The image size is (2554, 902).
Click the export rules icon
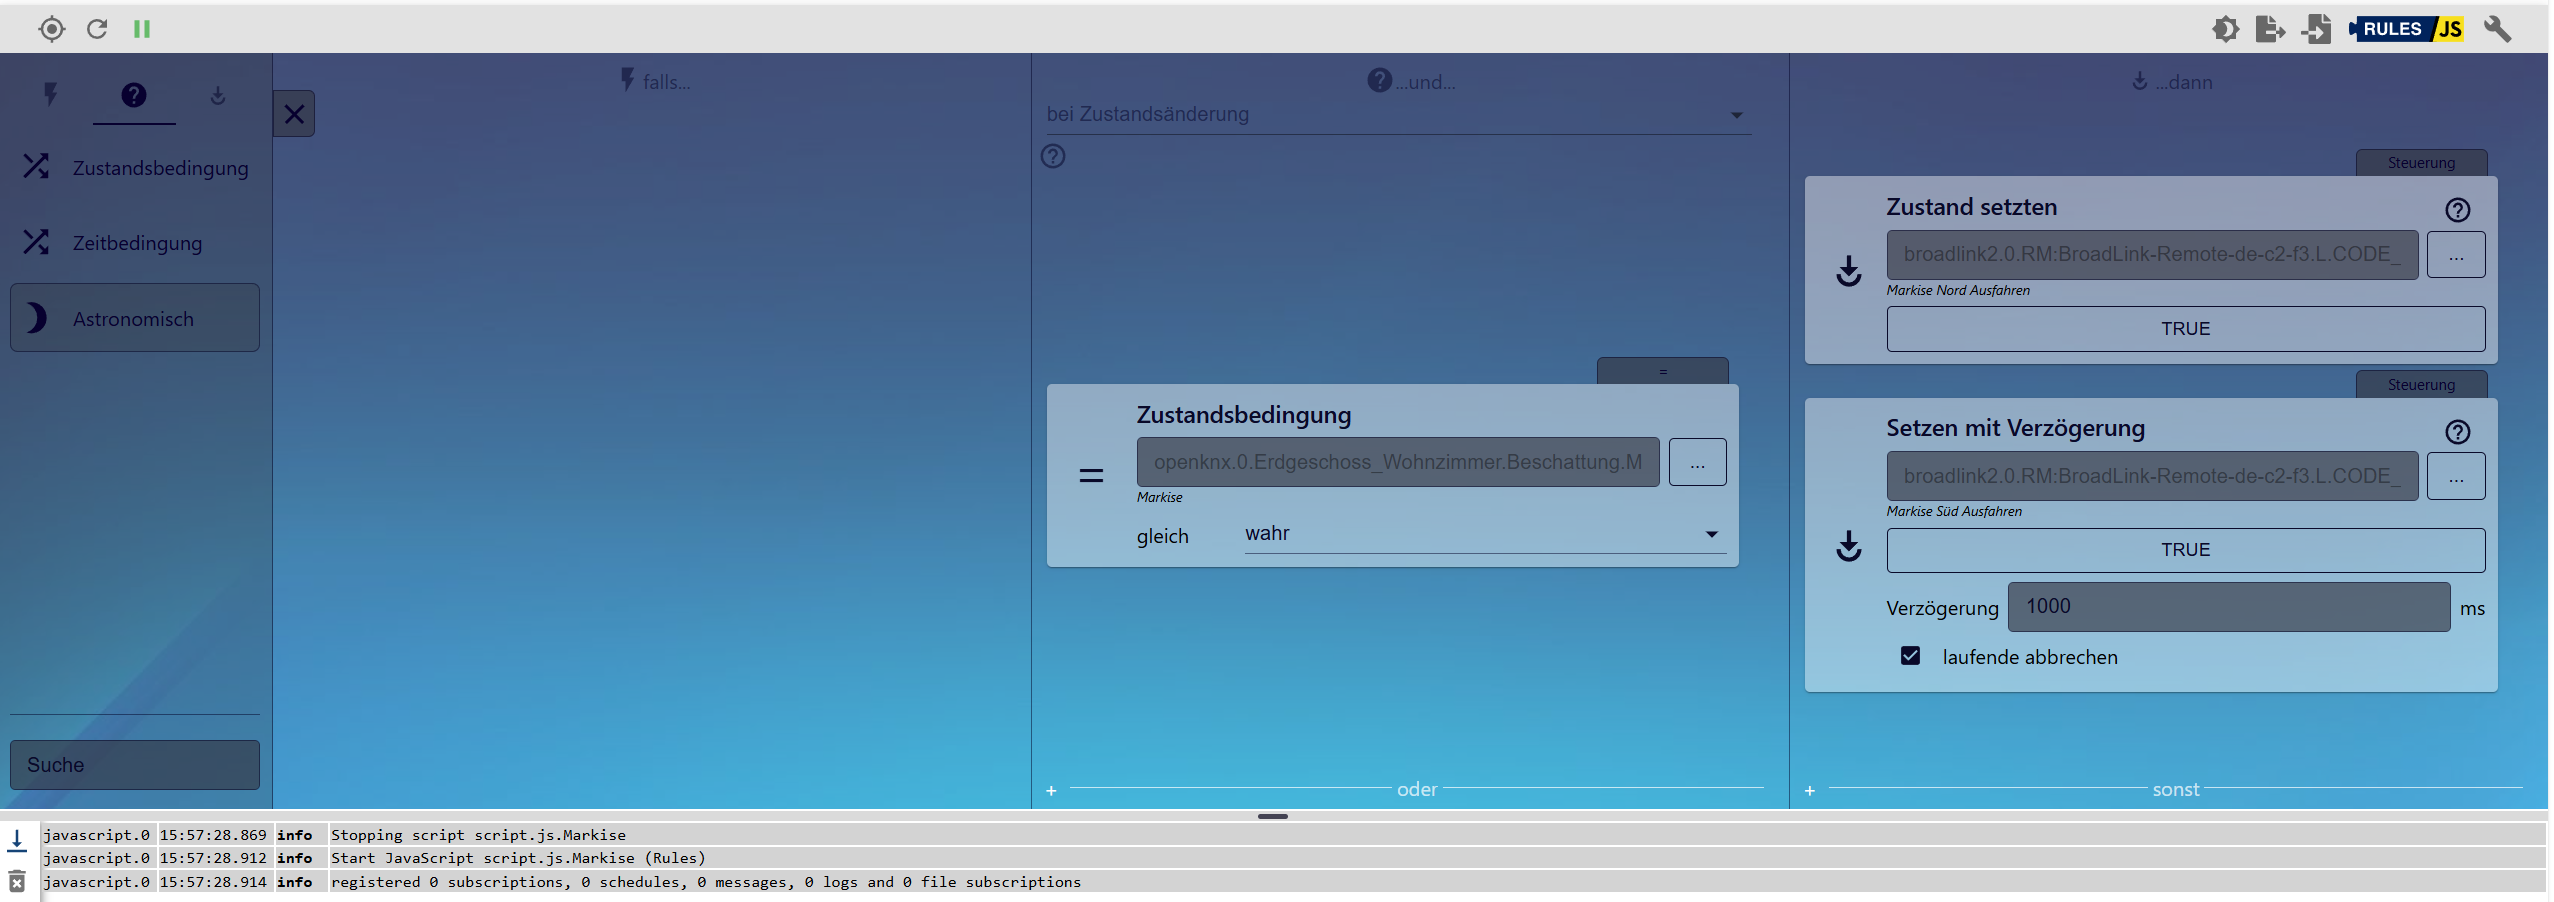(2271, 29)
